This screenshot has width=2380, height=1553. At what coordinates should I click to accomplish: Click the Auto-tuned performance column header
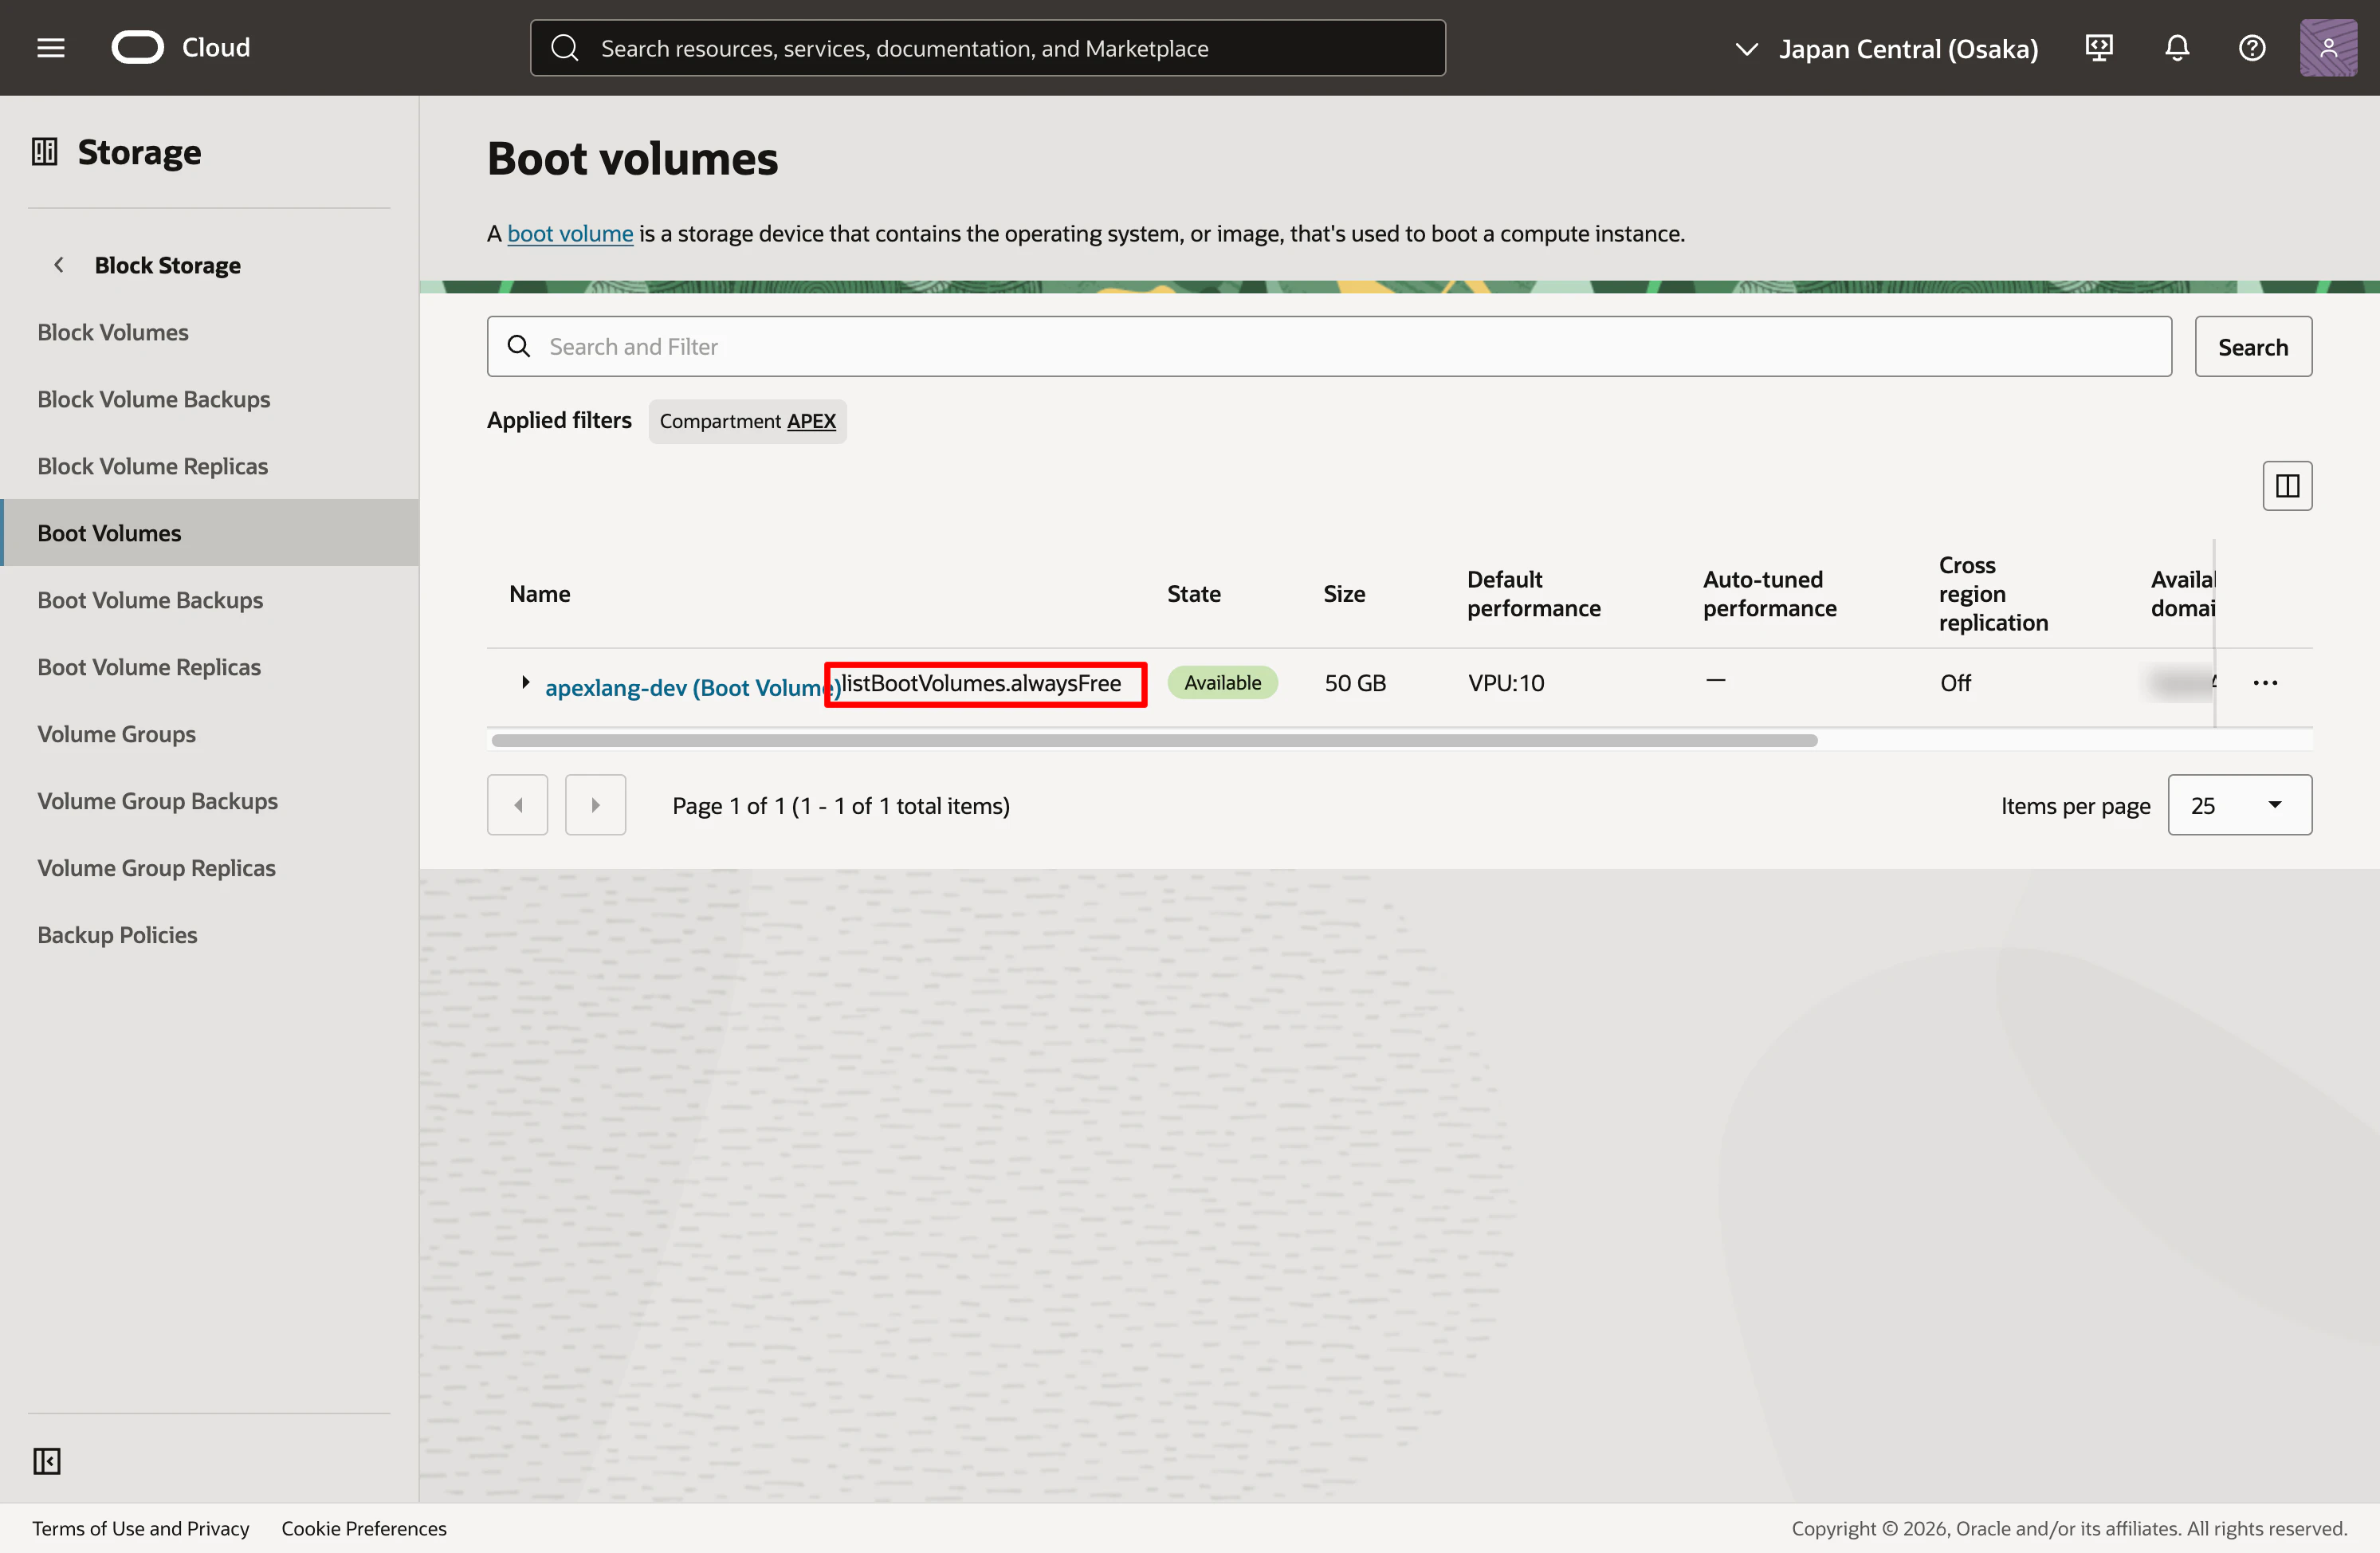click(1770, 594)
